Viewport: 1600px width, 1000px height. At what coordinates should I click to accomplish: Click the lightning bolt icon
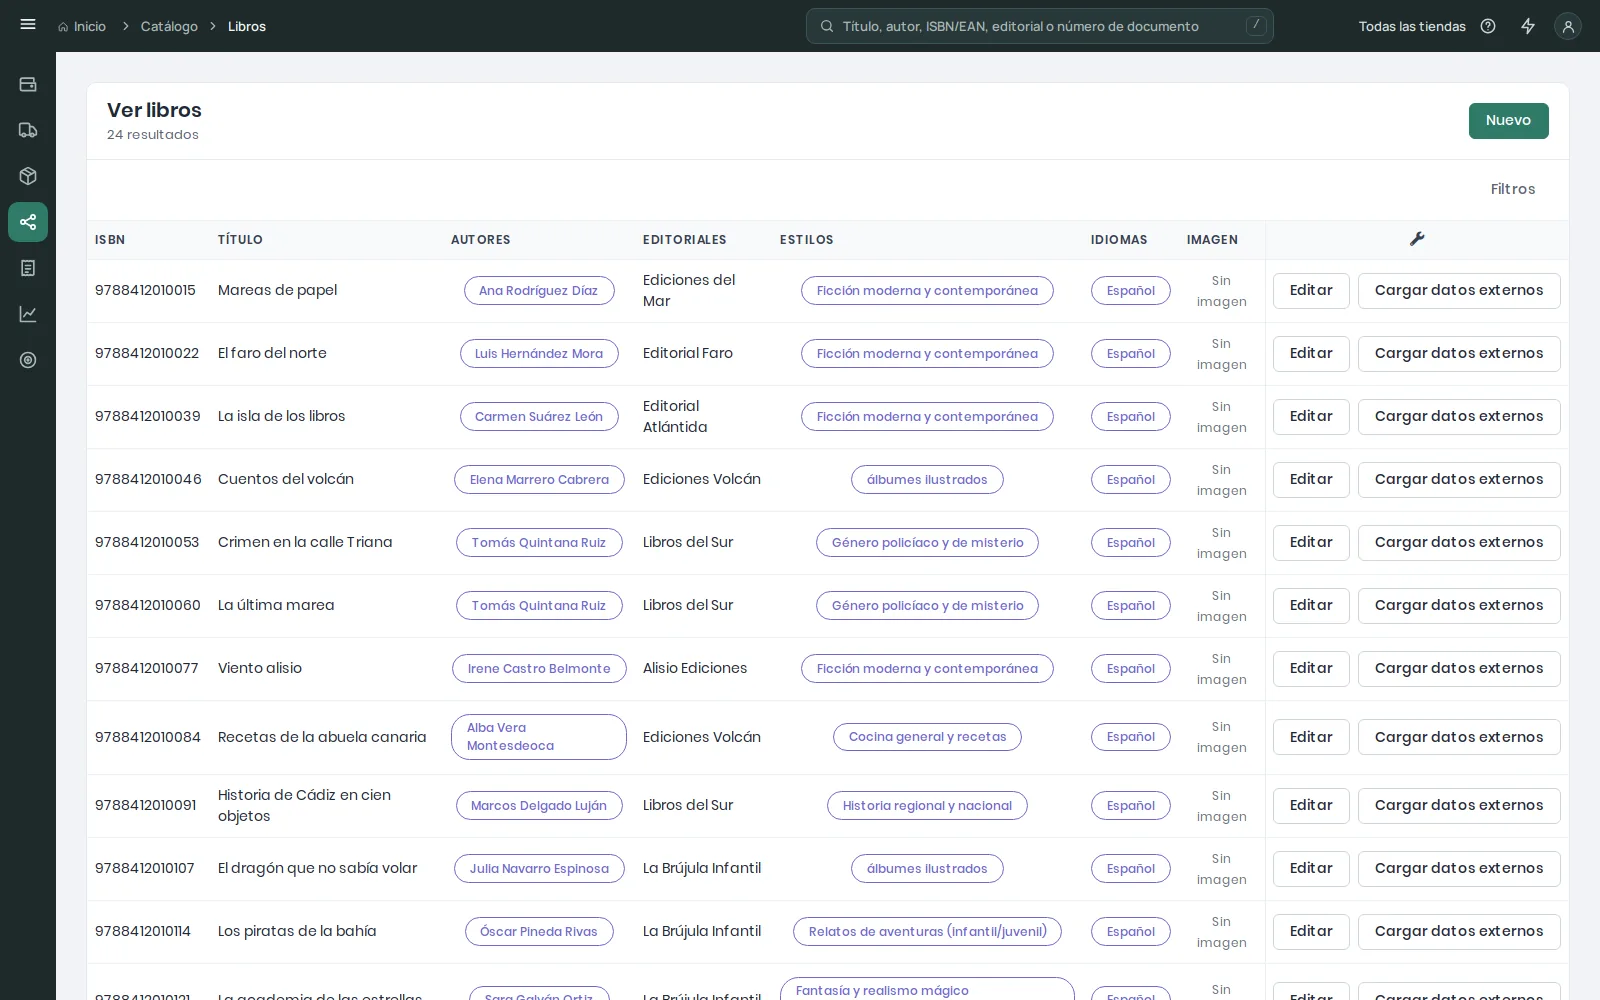[1528, 26]
